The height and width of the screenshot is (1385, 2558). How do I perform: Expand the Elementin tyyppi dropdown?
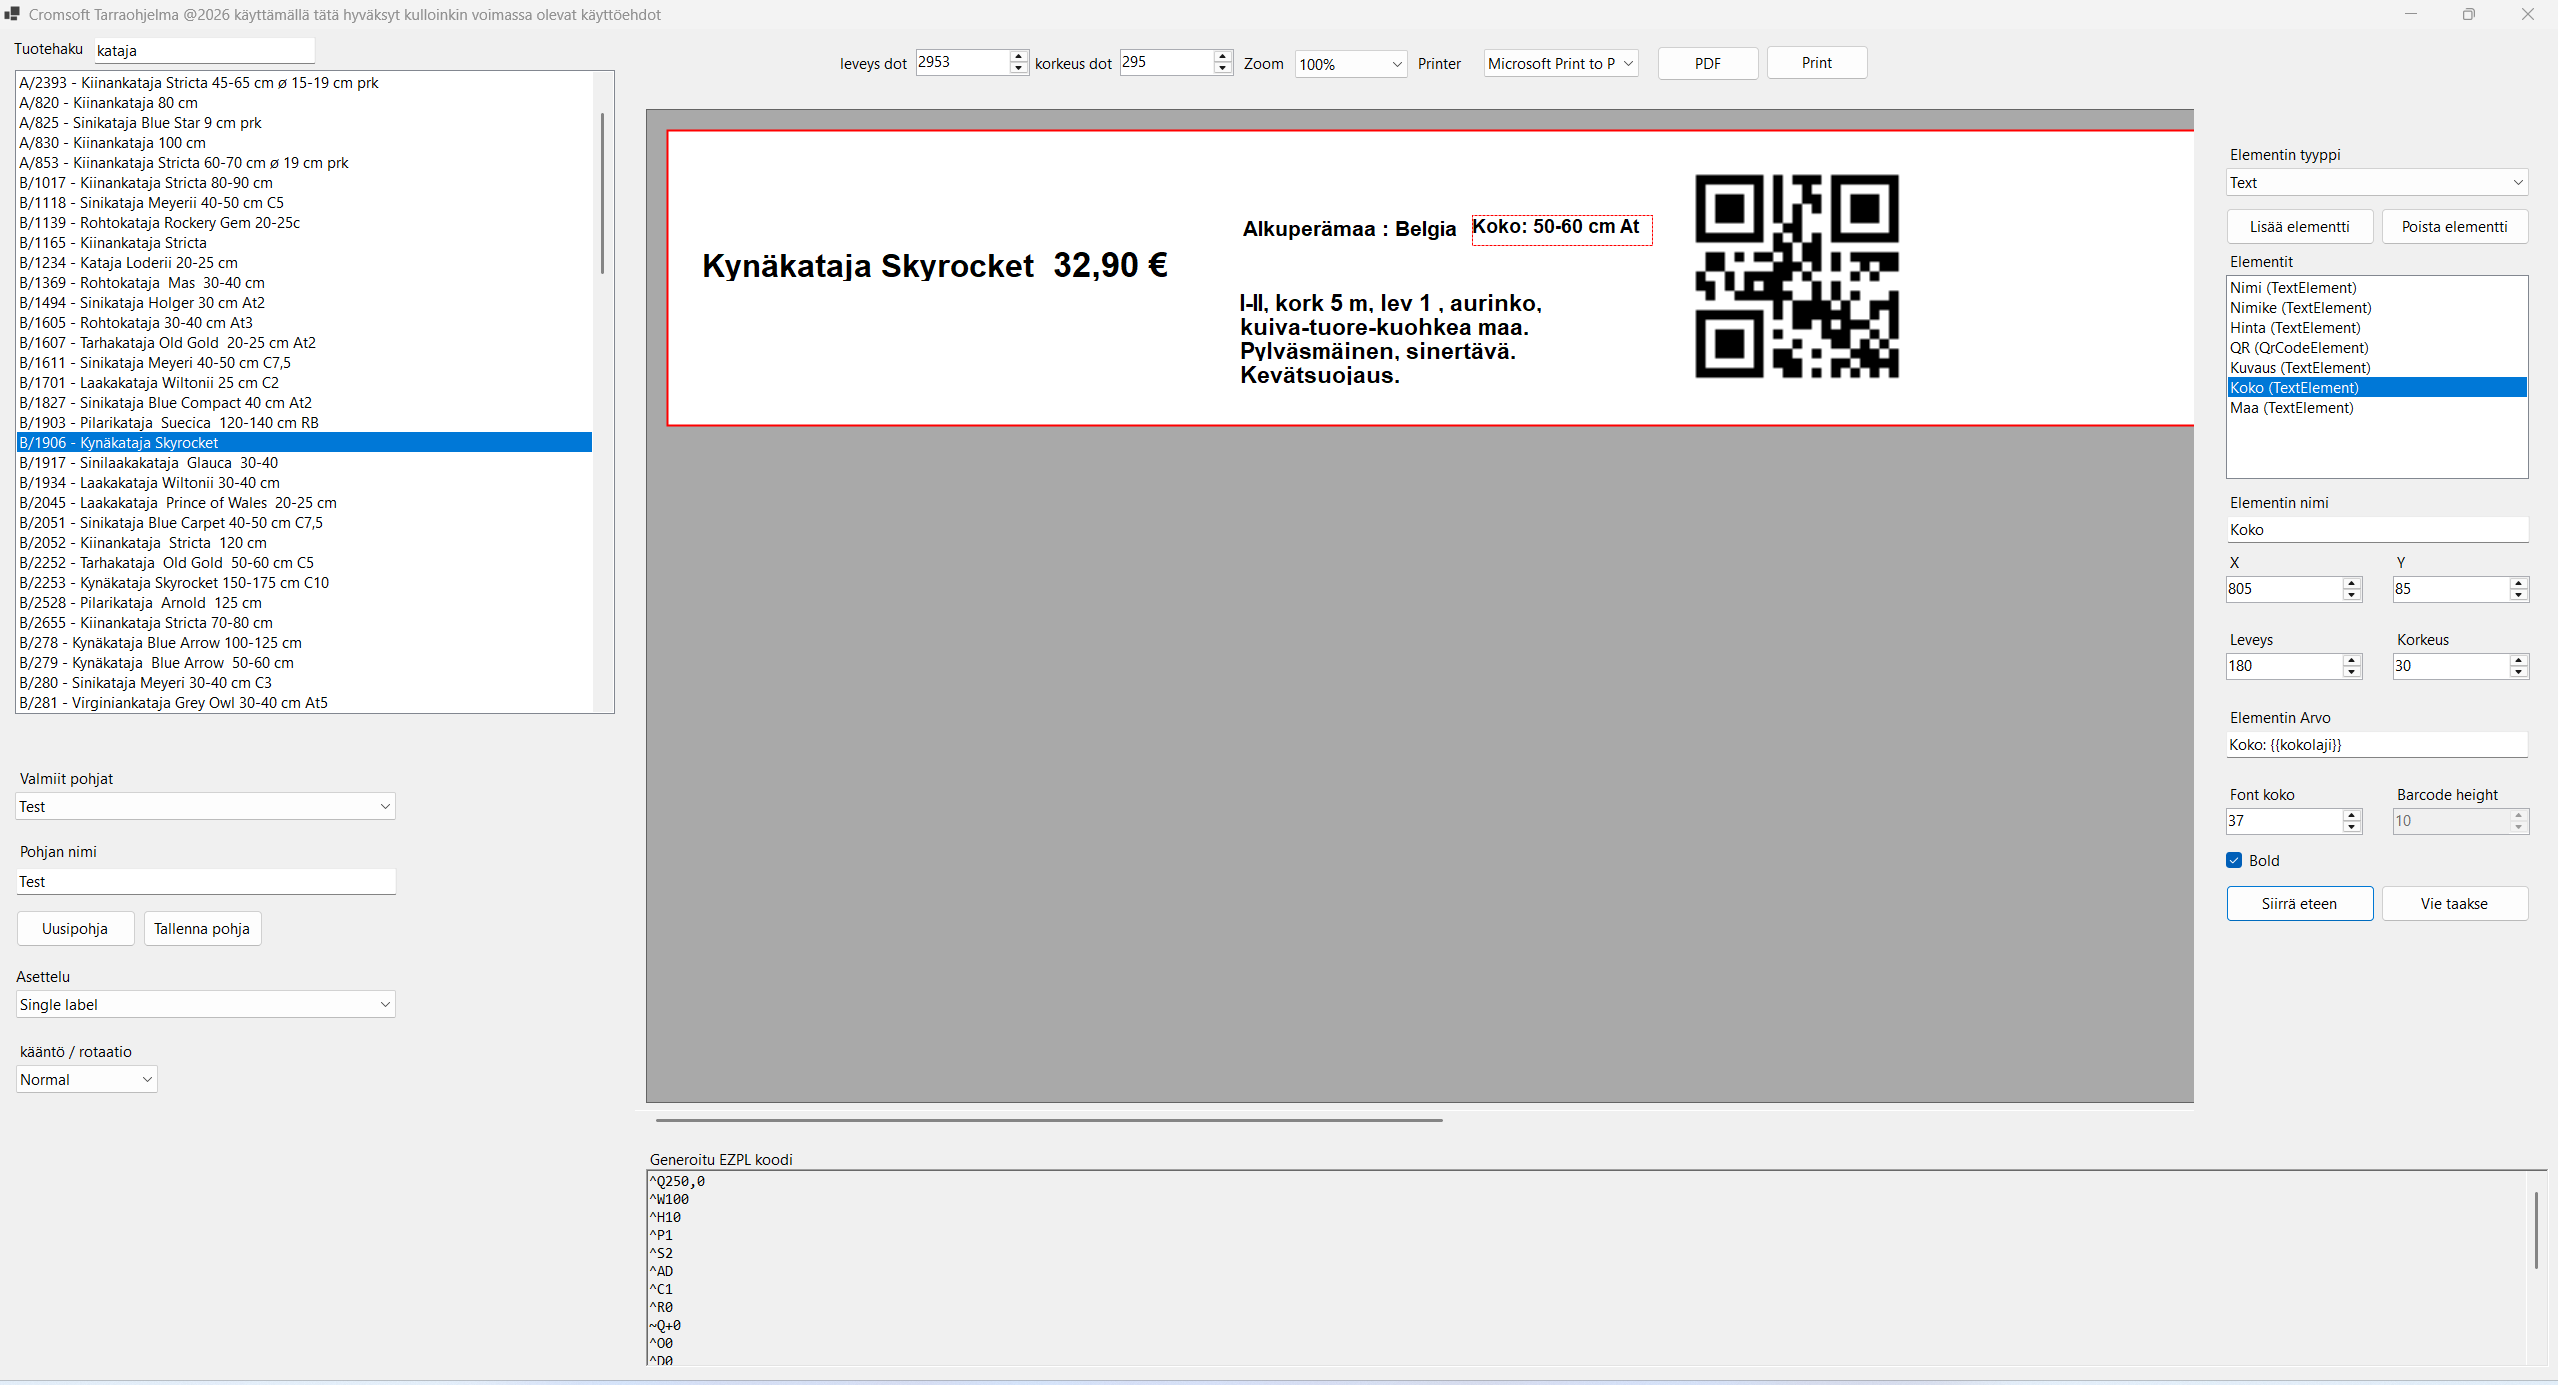[x=2377, y=183]
